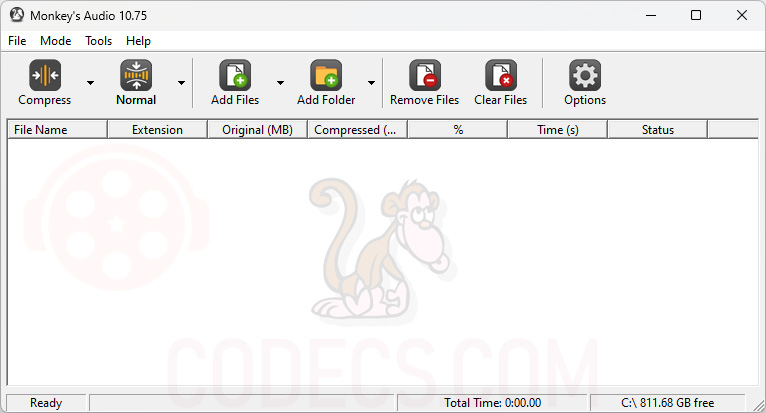Click the window resize grip in corner
766x413 pixels.
coord(758,405)
